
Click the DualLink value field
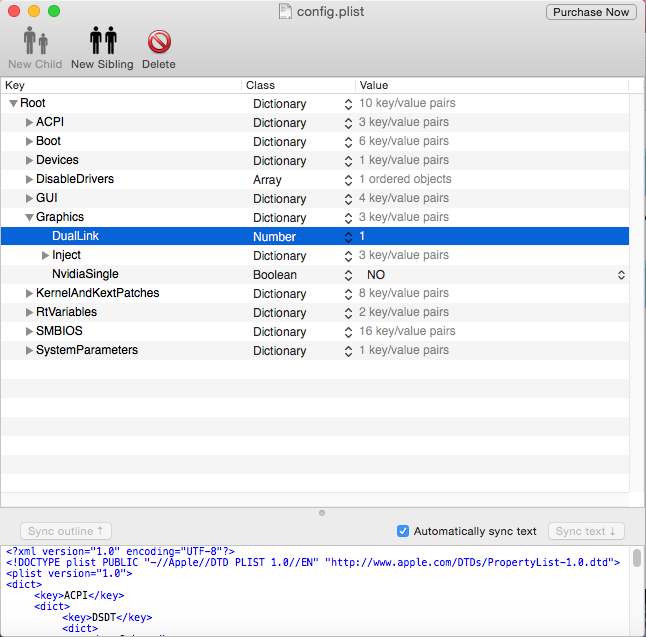pos(490,237)
